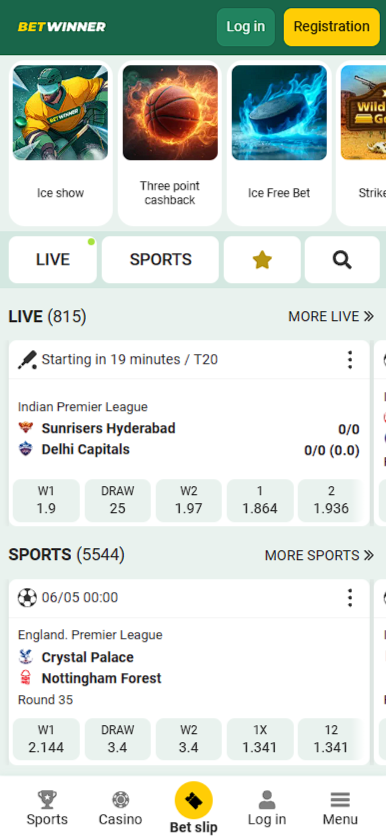This screenshot has height=839, width=386.
Task: Open options menu for Crystal Palace match
Action: point(350,598)
